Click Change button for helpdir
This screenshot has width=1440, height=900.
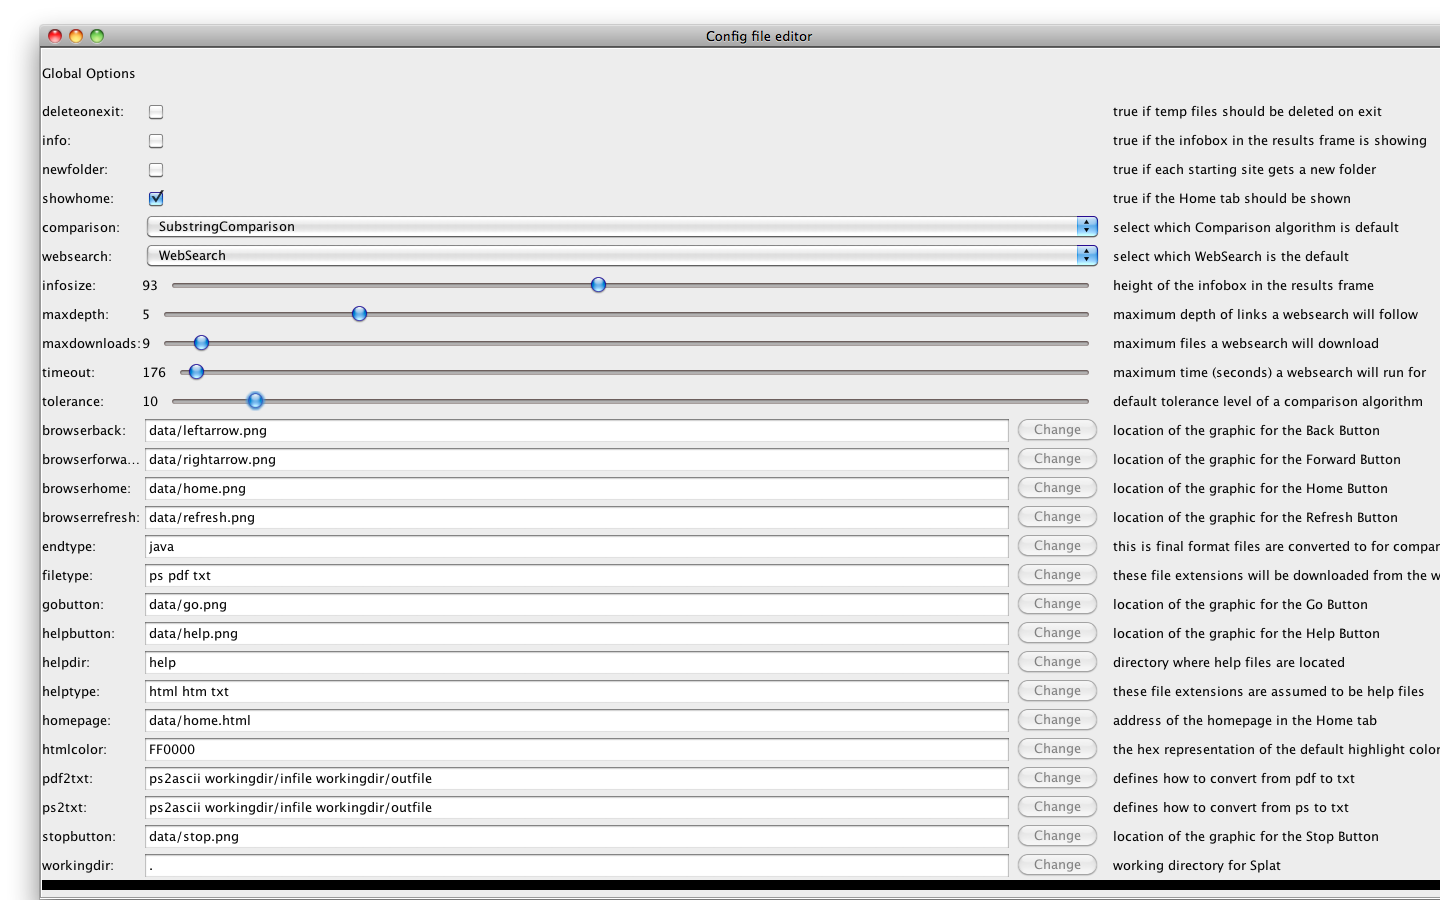[1057, 662]
